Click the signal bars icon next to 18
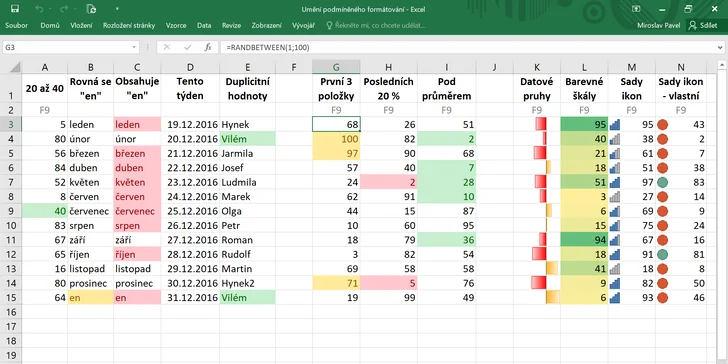Image resolution: width=728 pixels, height=364 pixels. coord(615,268)
